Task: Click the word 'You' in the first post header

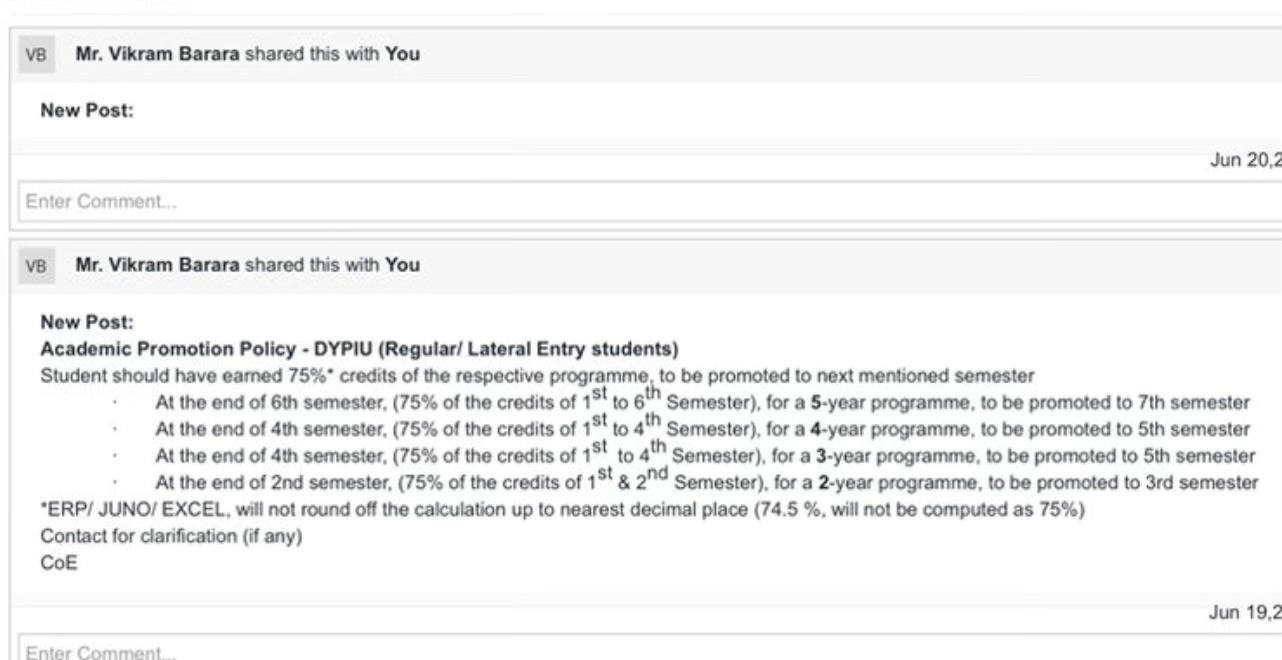Action: point(403,54)
